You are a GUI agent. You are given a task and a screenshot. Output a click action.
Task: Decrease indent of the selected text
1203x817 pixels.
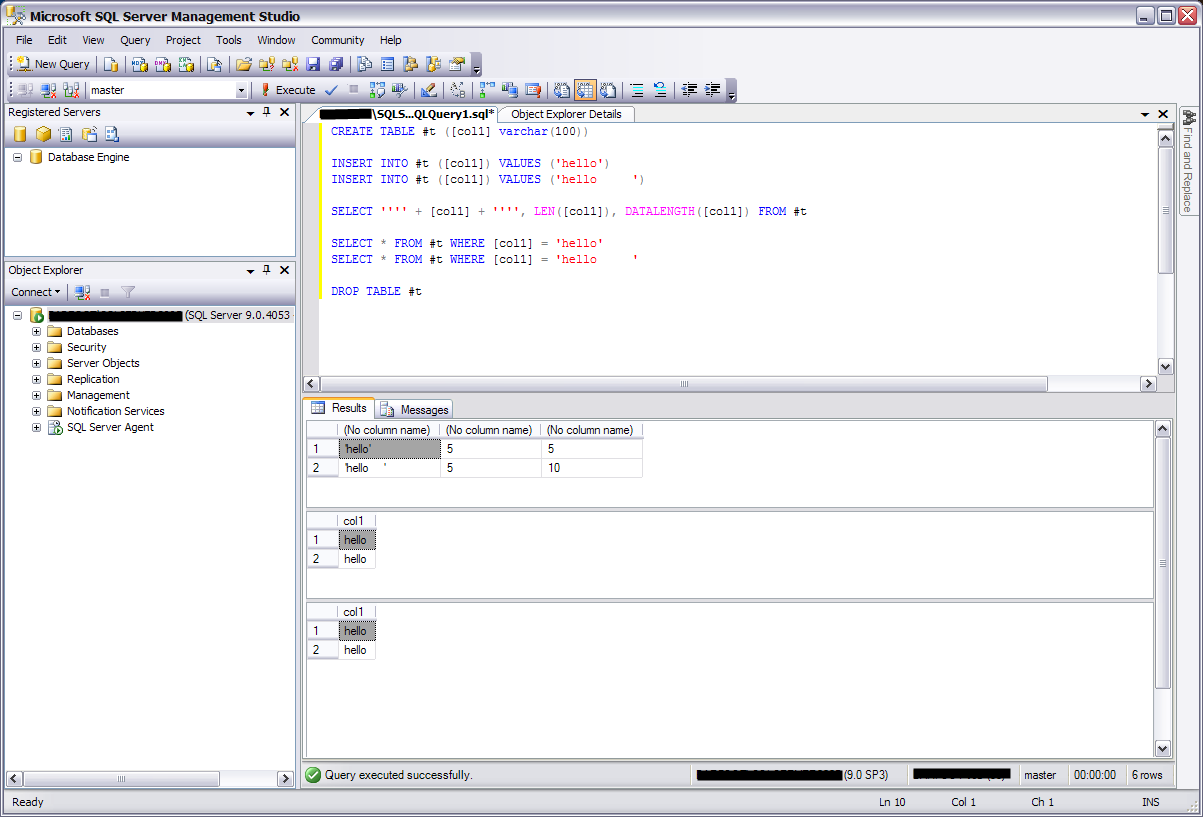click(689, 90)
